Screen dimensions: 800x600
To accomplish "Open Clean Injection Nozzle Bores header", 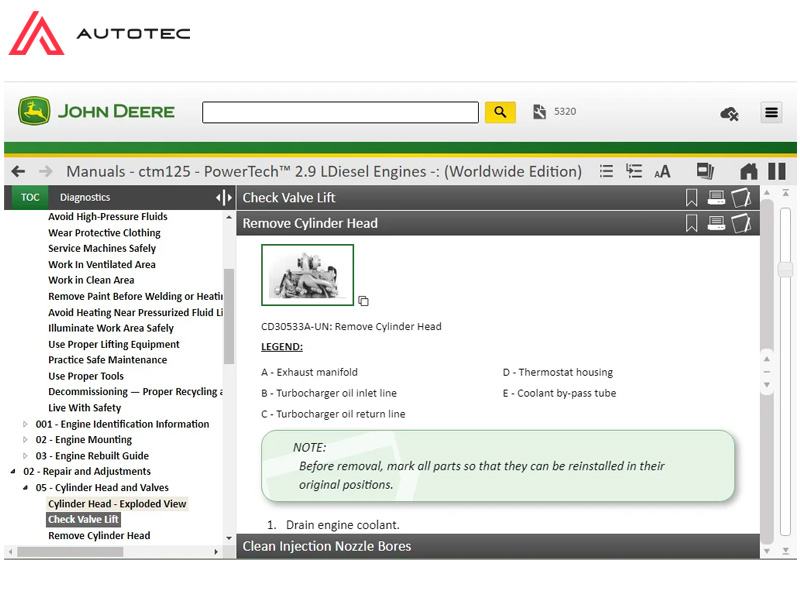I will click(498, 546).
